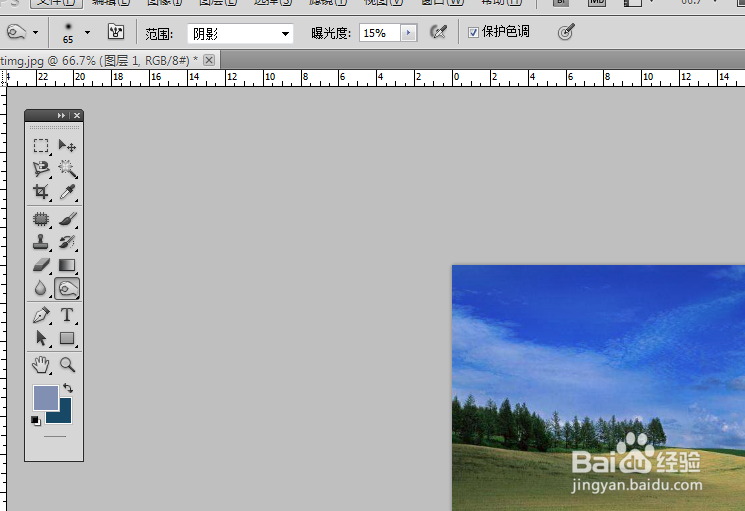Toggle the brush panel button
The width and height of the screenshot is (745, 511).
(x=115, y=32)
